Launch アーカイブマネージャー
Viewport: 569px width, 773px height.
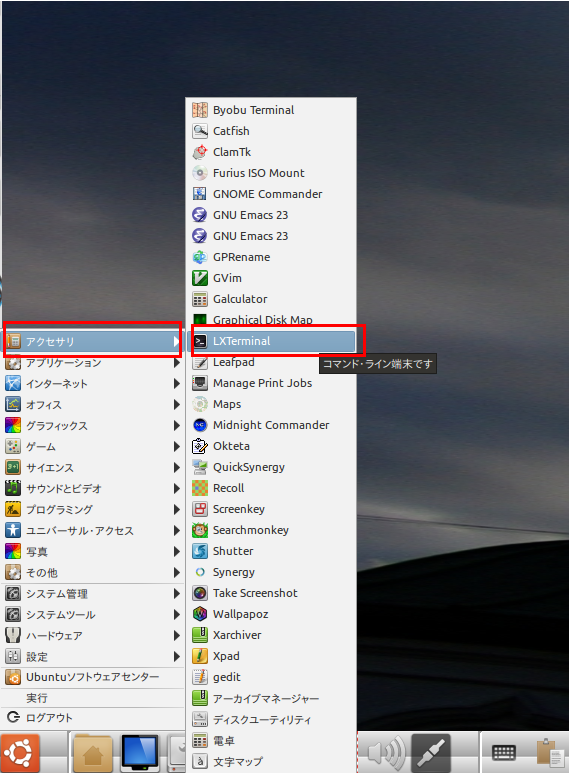(x=271, y=698)
